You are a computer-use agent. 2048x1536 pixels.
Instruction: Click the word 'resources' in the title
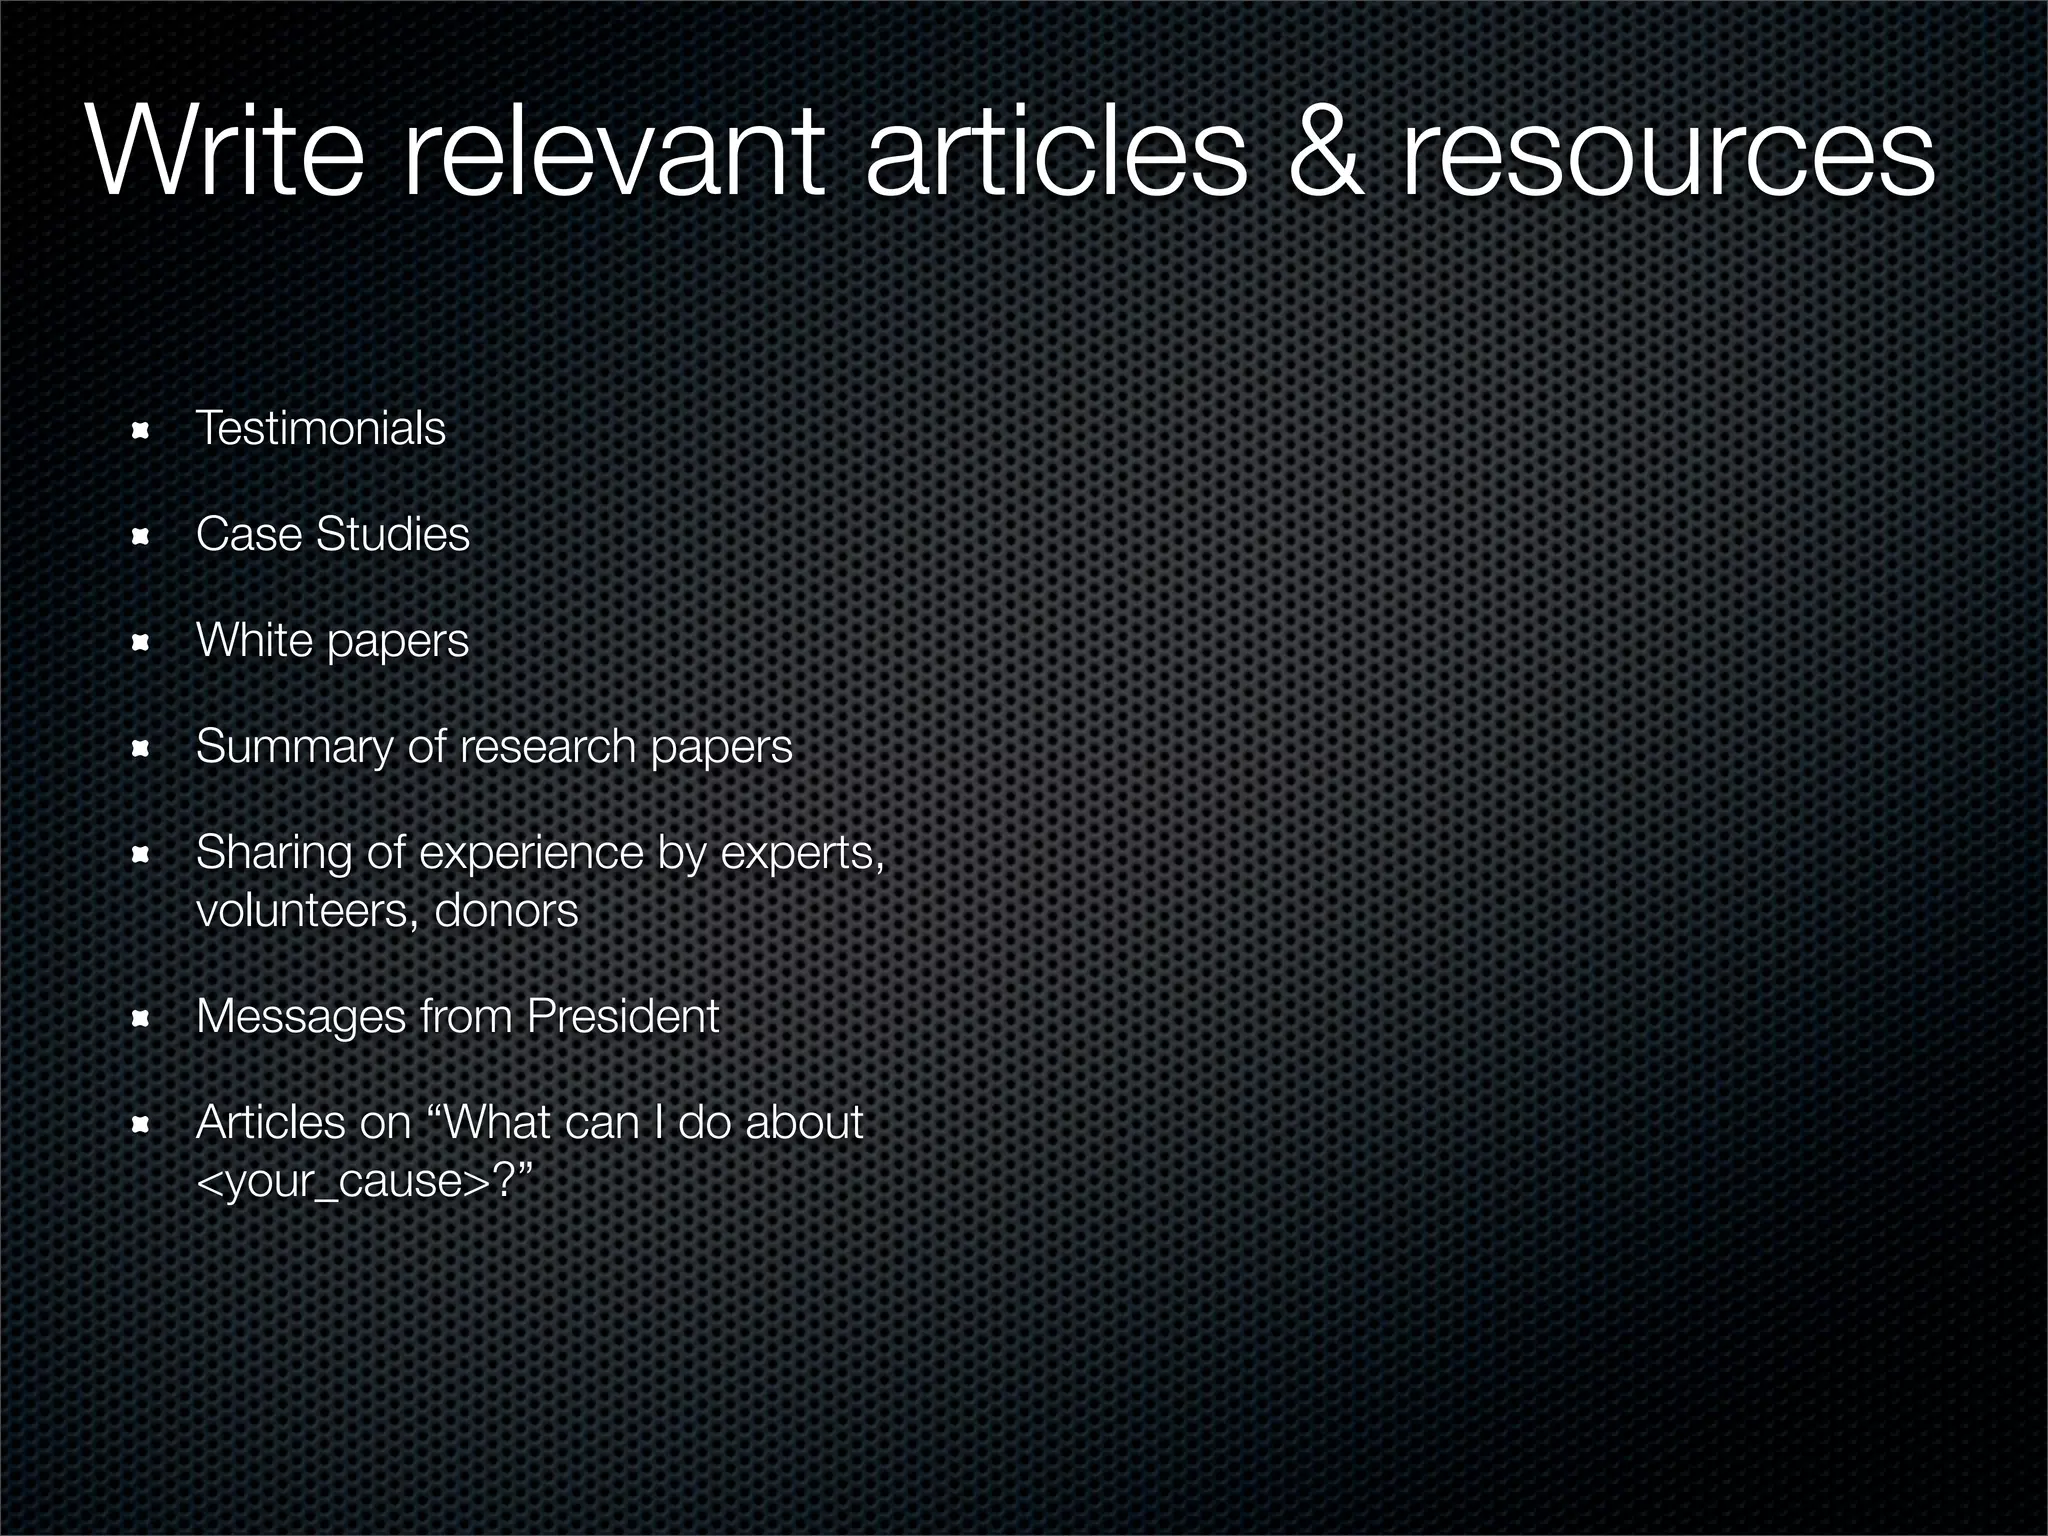click(x=1667, y=155)
